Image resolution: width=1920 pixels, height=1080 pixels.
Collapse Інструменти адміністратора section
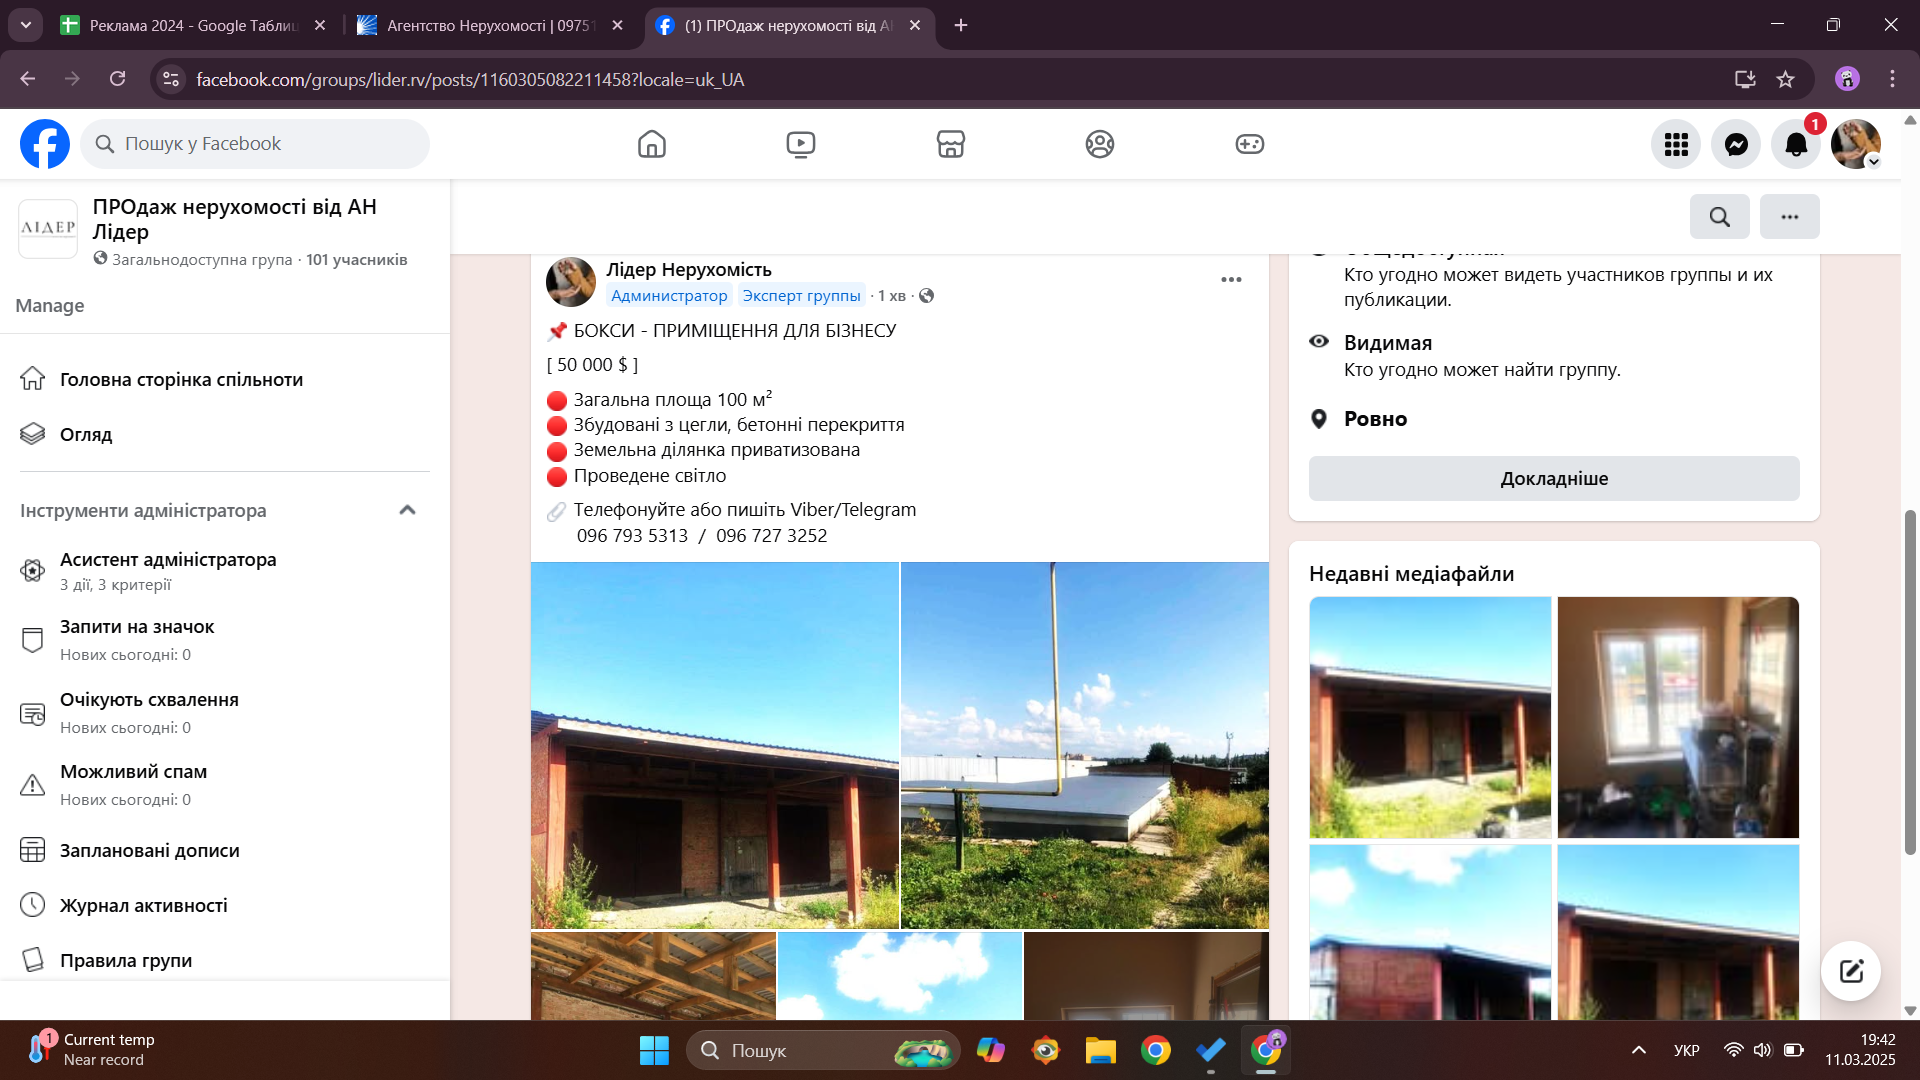pos(407,510)
